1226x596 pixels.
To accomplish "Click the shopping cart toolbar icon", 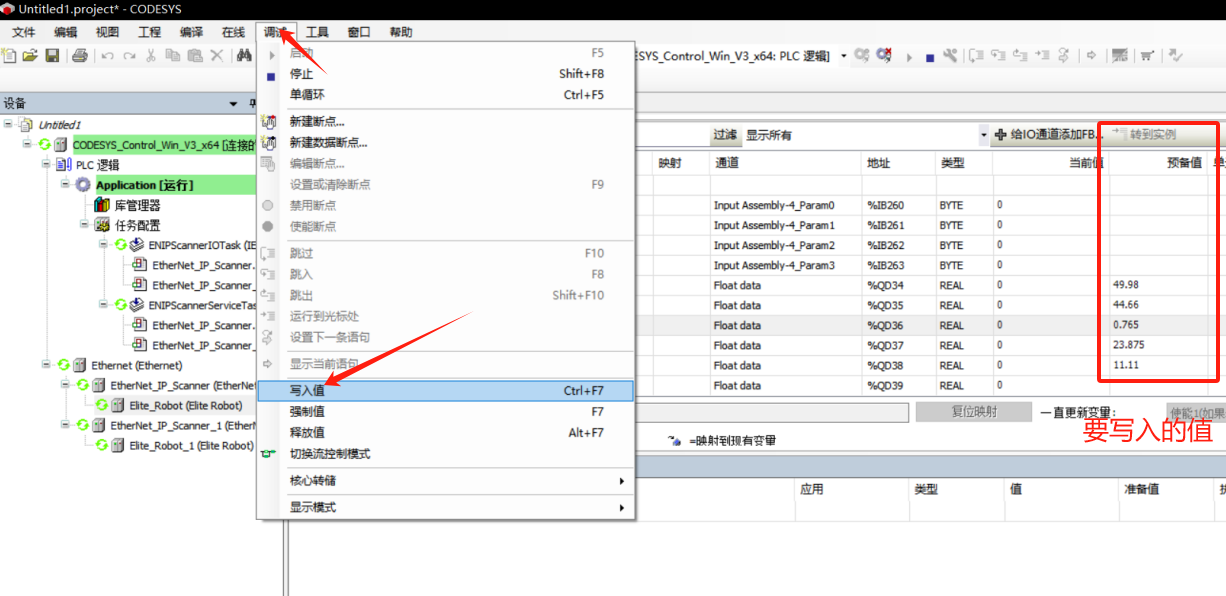I will (1147, 56).
